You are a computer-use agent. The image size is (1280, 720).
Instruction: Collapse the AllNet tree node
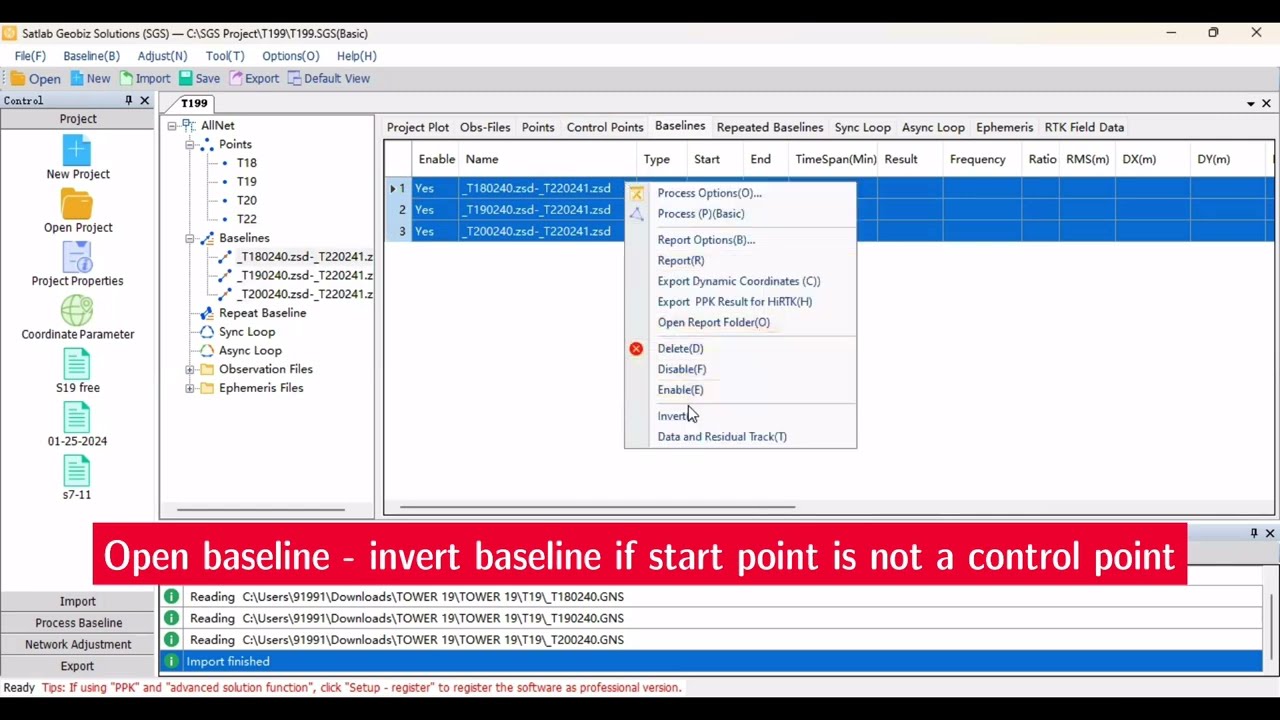pos(172,126)
